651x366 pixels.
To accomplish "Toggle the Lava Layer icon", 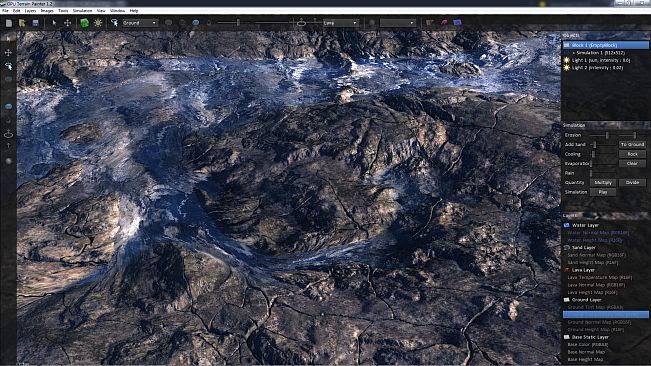I will click(x=567, y=270).
